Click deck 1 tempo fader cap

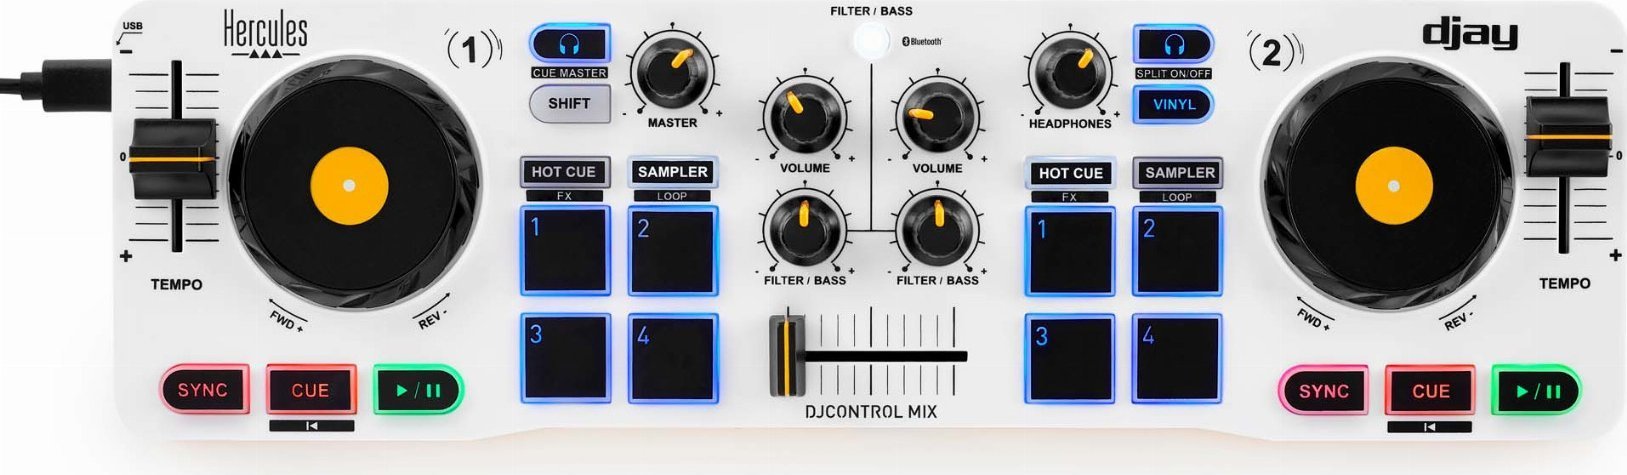pyautogui.click(x=172, y=160)
